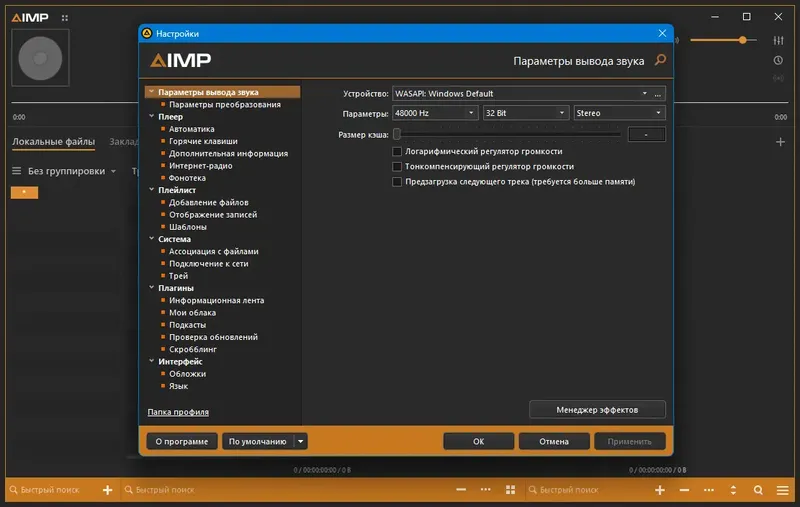Click the rightmost Быстрый поиск field
Screen dimensions: 800x507
point(569,490)
